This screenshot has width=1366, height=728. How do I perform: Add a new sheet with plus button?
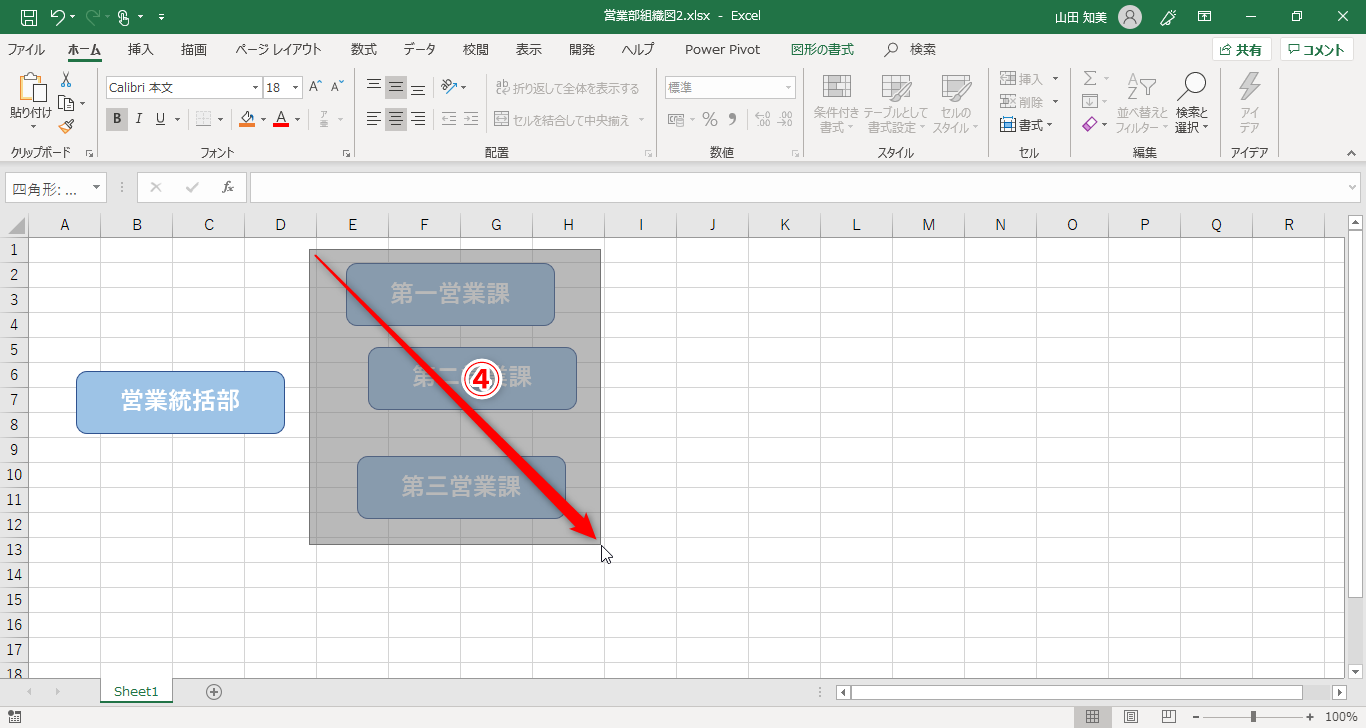(x=213, y=691)
